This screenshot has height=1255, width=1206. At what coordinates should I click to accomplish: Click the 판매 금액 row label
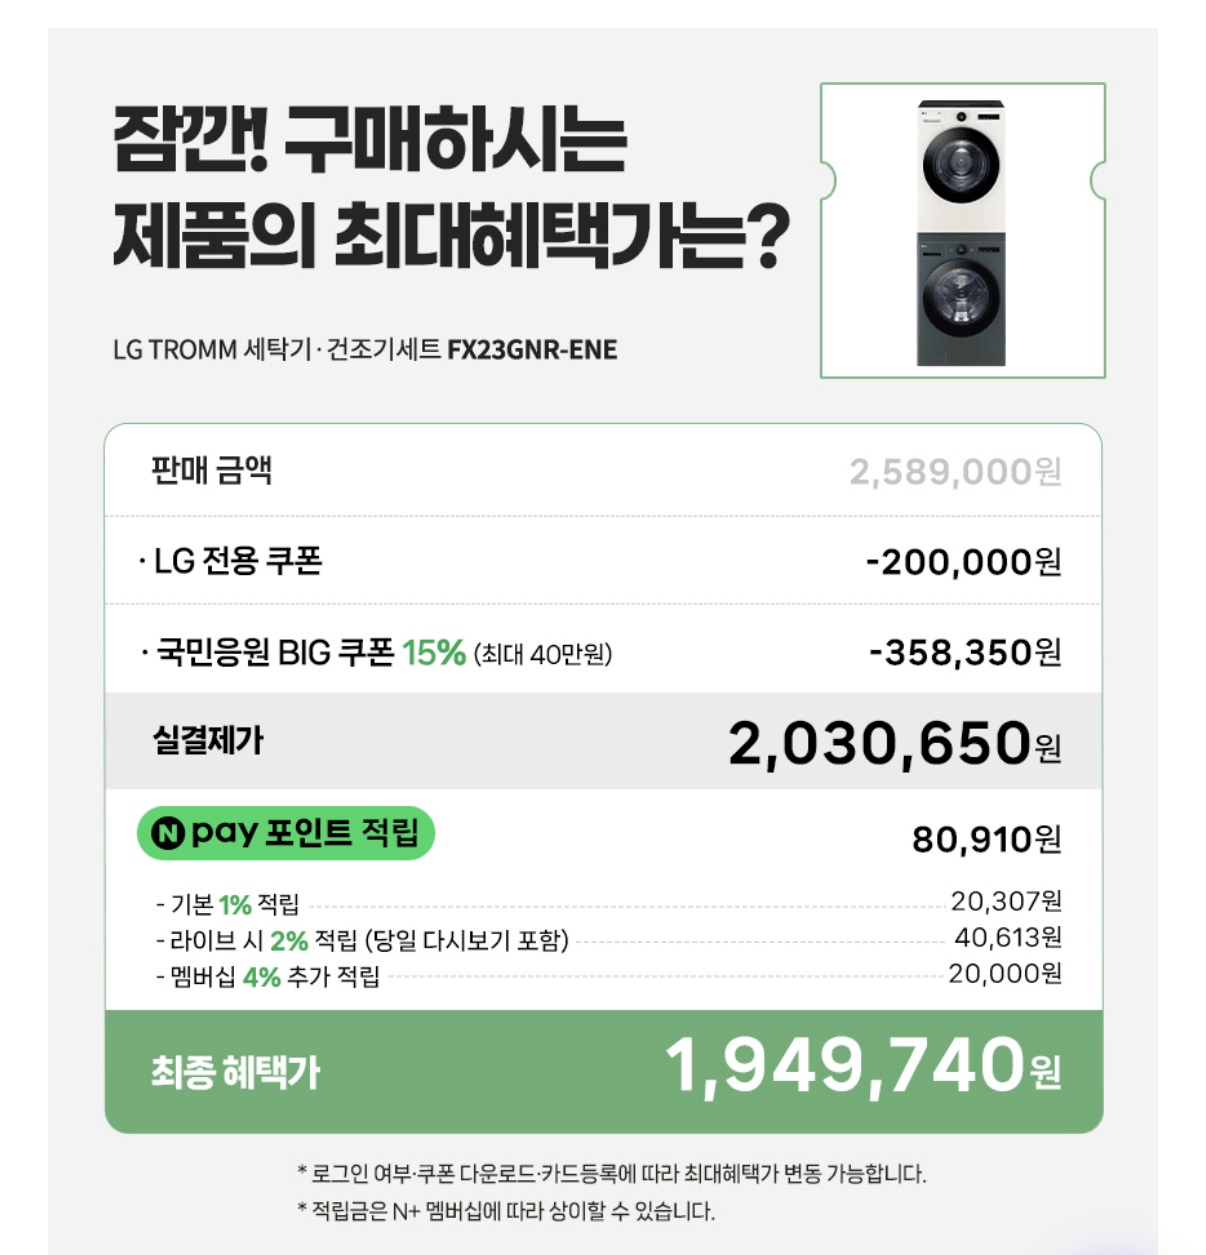click(211, 470)
